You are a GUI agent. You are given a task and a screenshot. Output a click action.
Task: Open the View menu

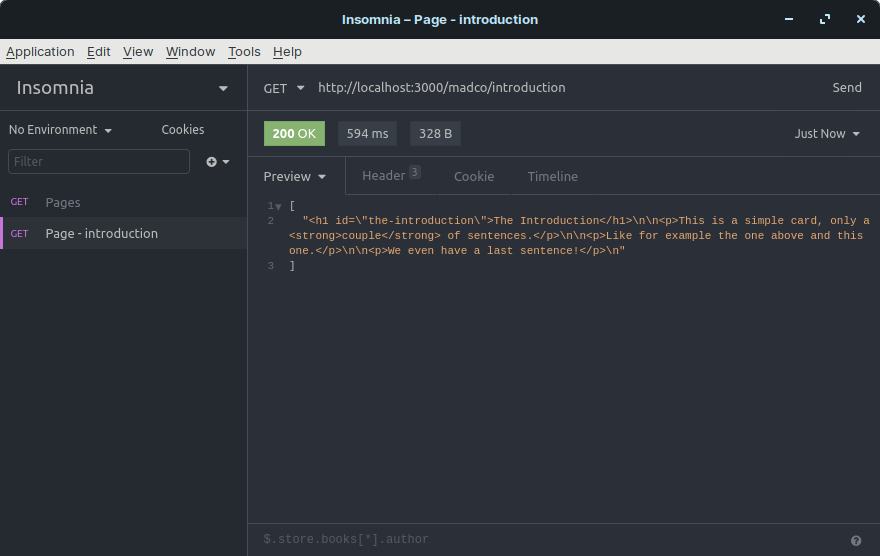138,52
